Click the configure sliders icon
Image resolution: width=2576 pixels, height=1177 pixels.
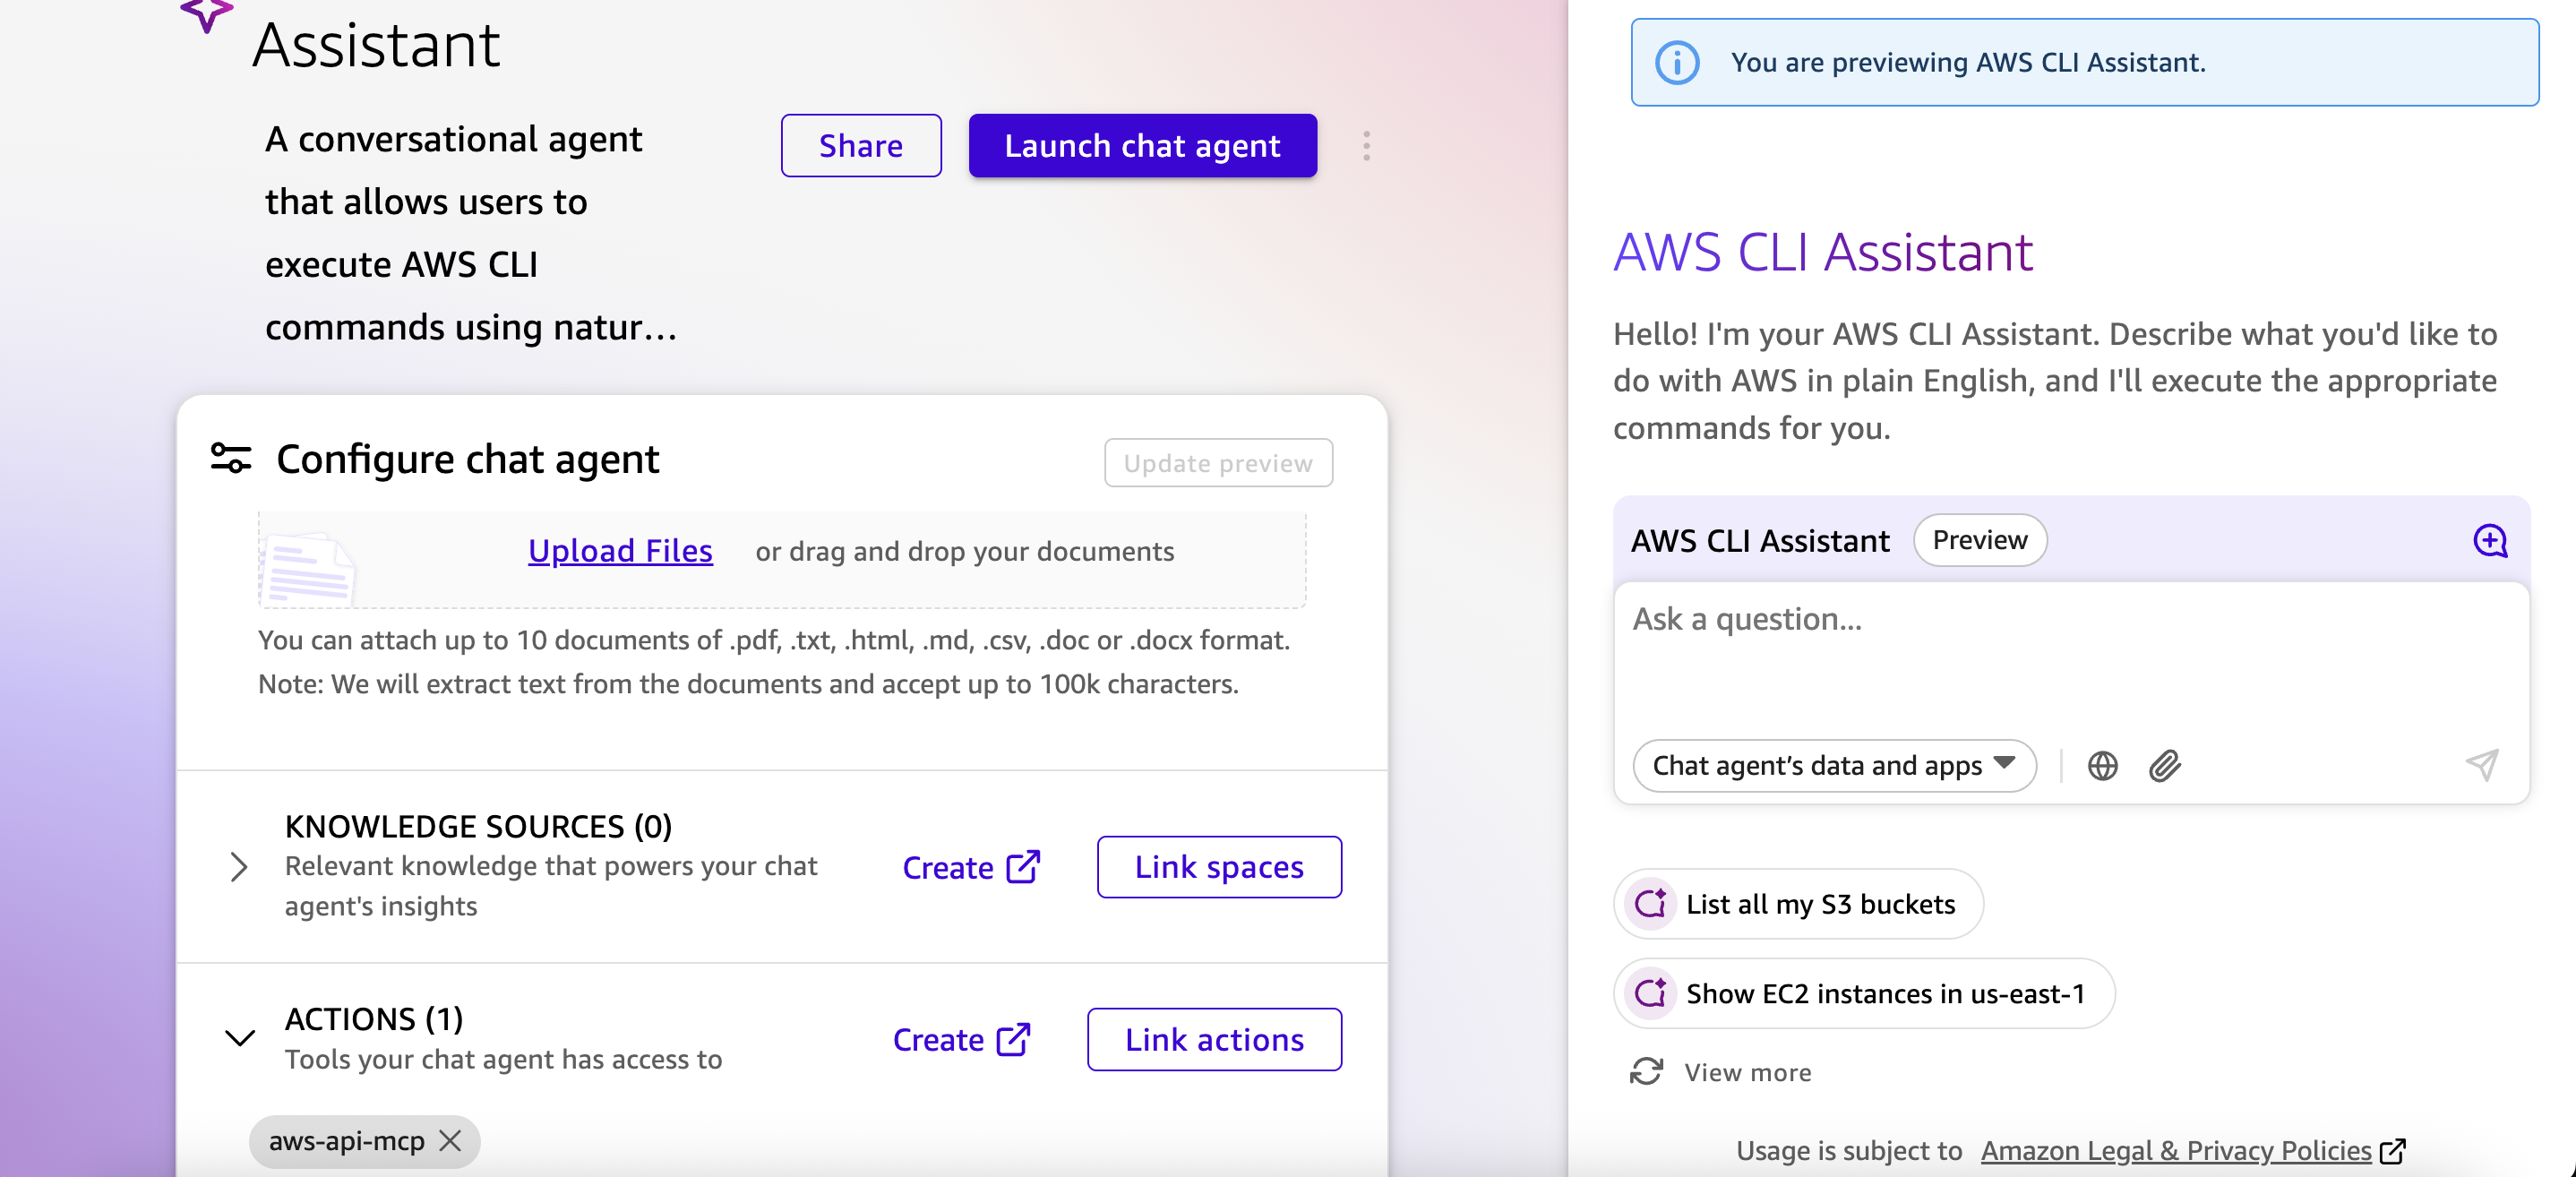[x=231, y=459]
